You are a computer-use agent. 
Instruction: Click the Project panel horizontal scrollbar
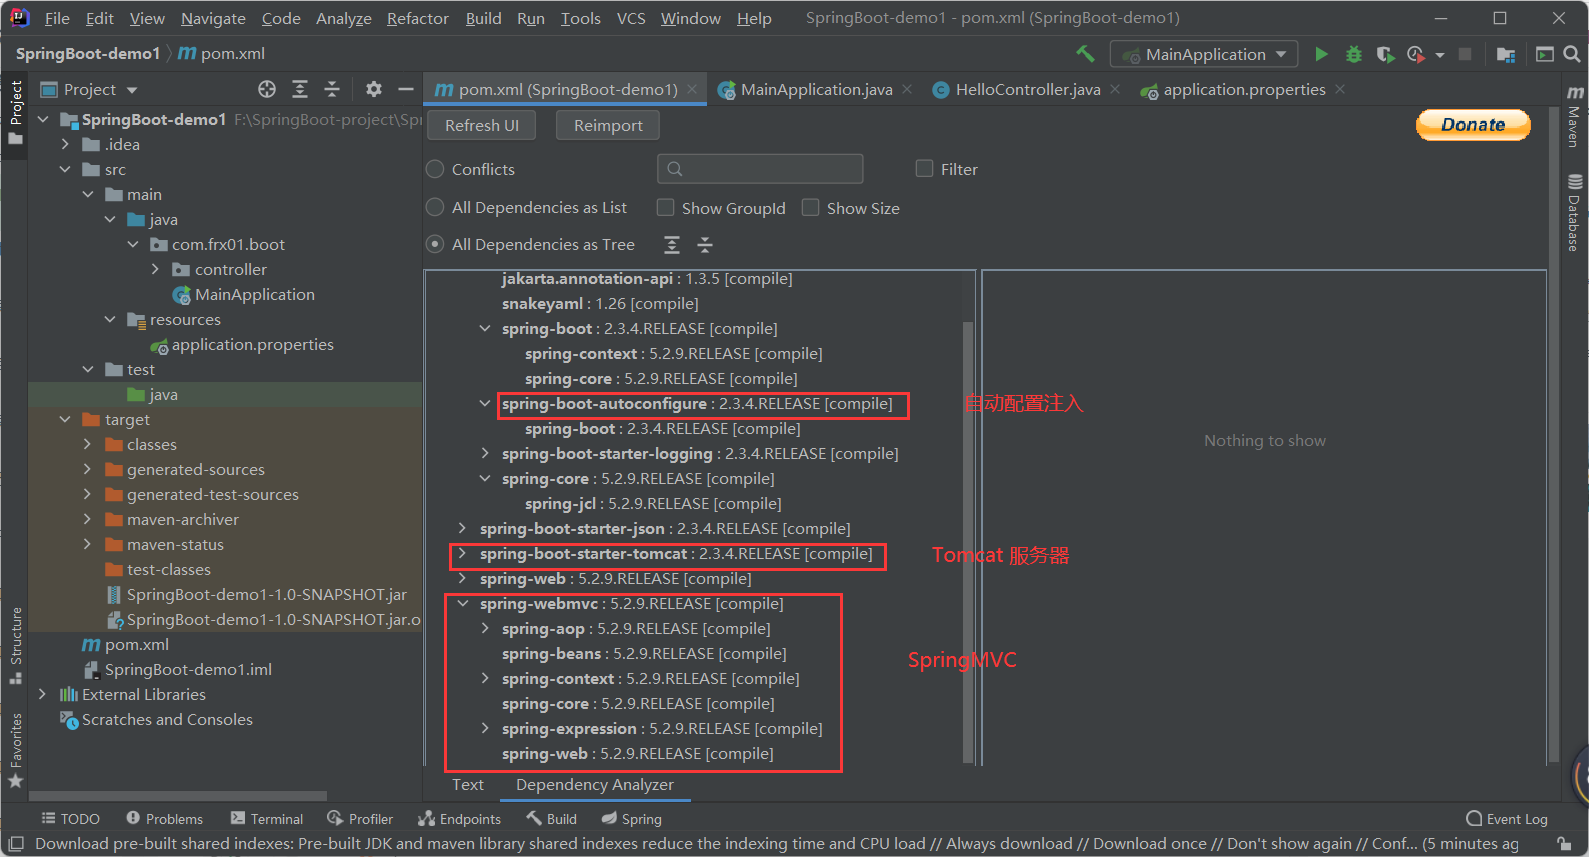(177, 796)
